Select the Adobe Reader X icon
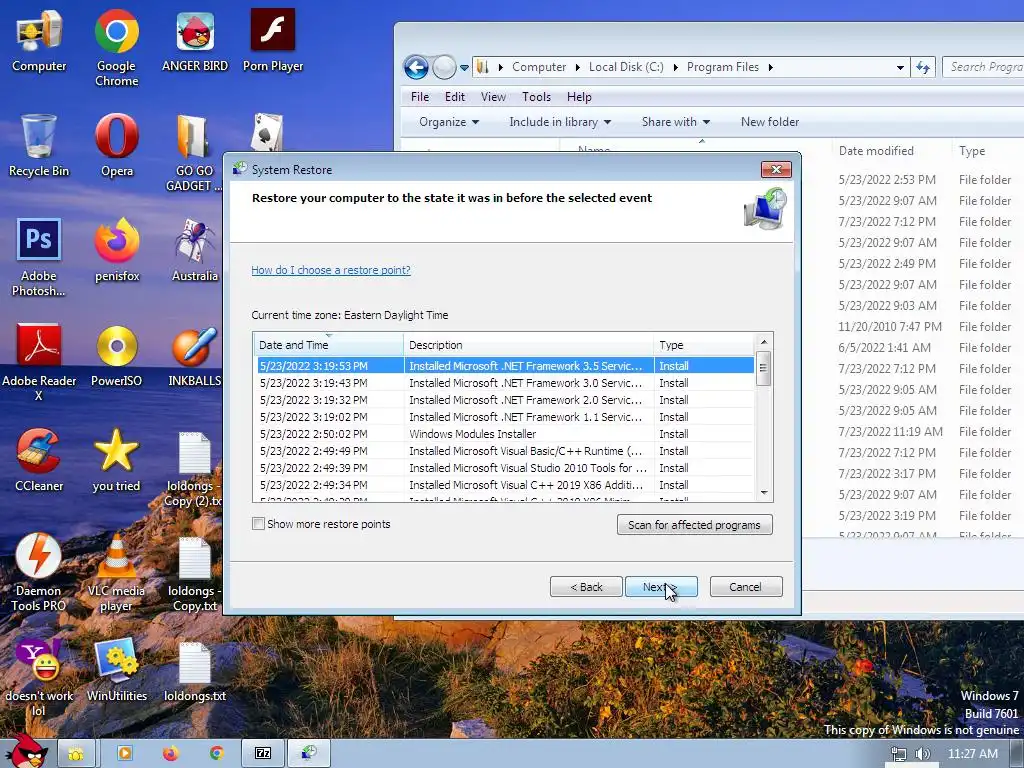This screenshot has width=1024, height=768. [x=39, y=362]
